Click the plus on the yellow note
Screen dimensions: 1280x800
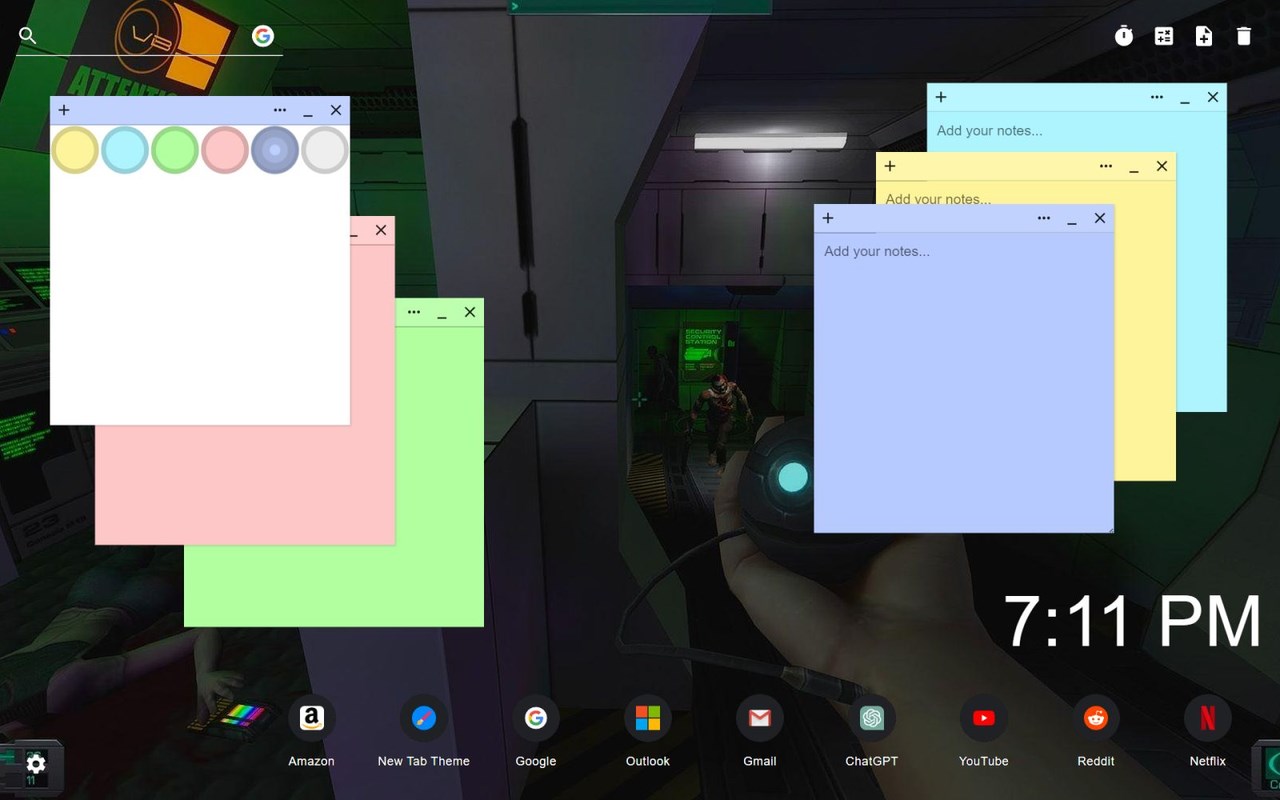click(x=890, y=166)
